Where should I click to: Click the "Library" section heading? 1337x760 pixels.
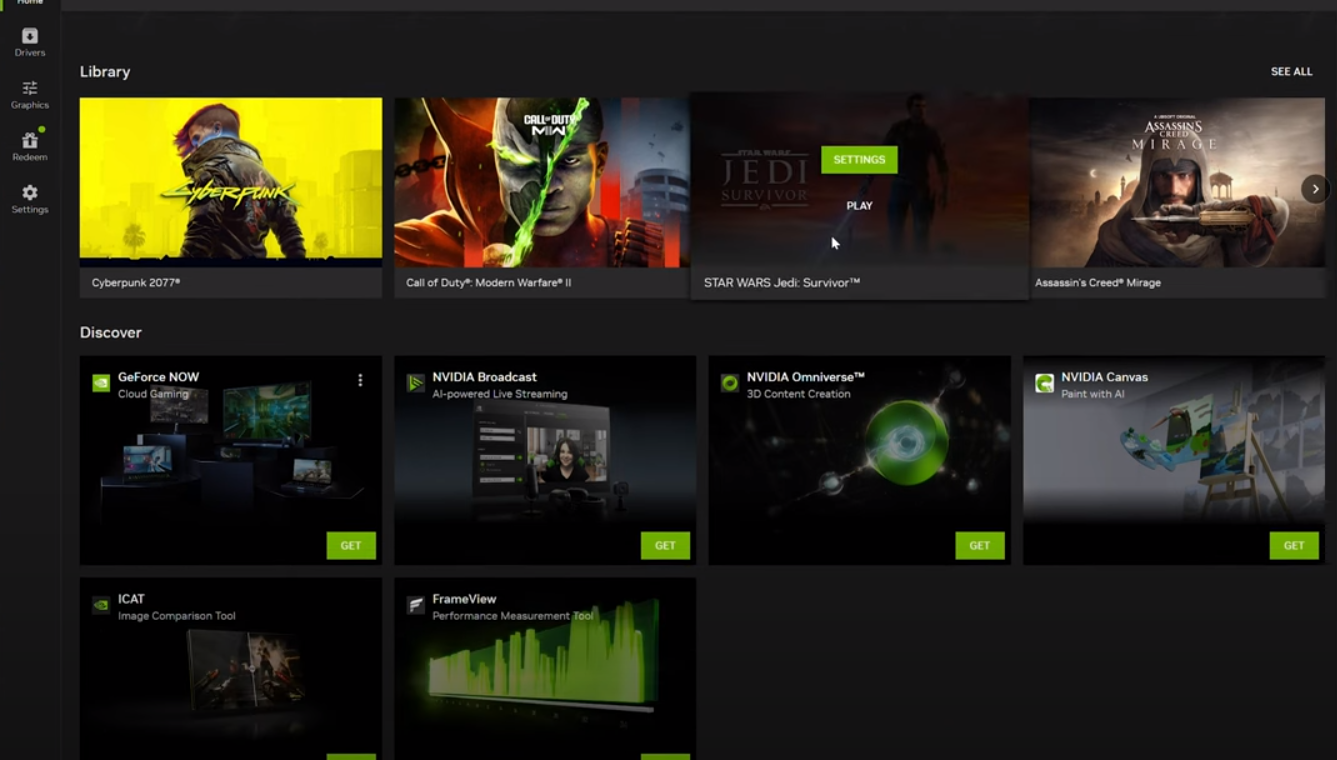click(x=105, y=72)
